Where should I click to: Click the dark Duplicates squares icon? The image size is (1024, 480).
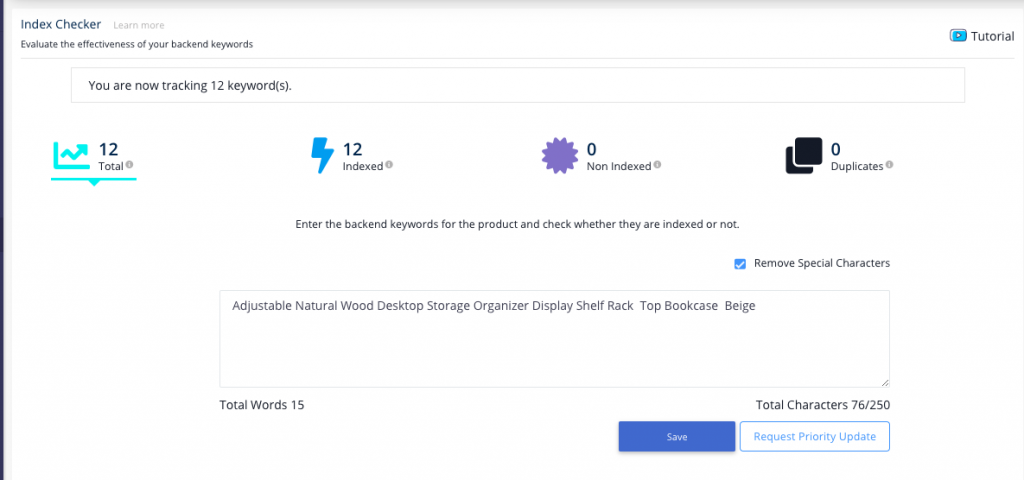[804, 156]
